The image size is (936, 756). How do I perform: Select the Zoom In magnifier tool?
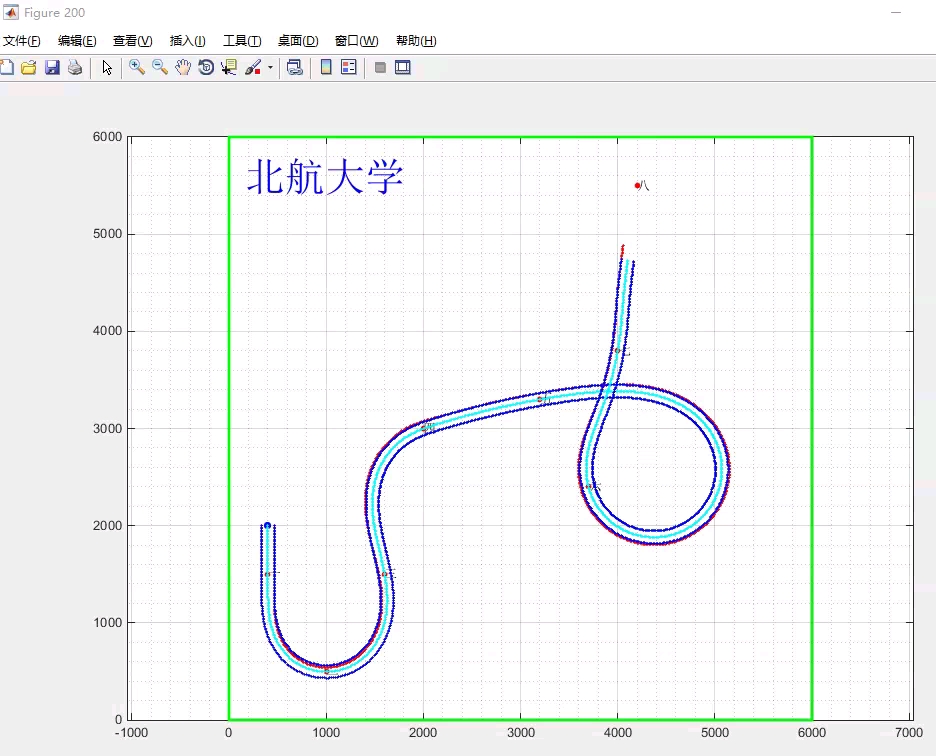click(136, 67)
